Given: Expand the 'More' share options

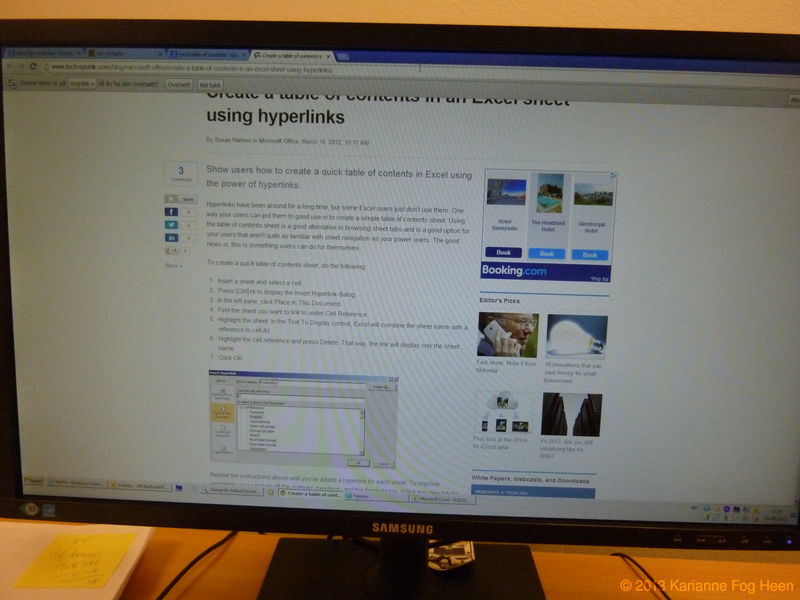Looking at the screenshot, I should click(173, 266).
